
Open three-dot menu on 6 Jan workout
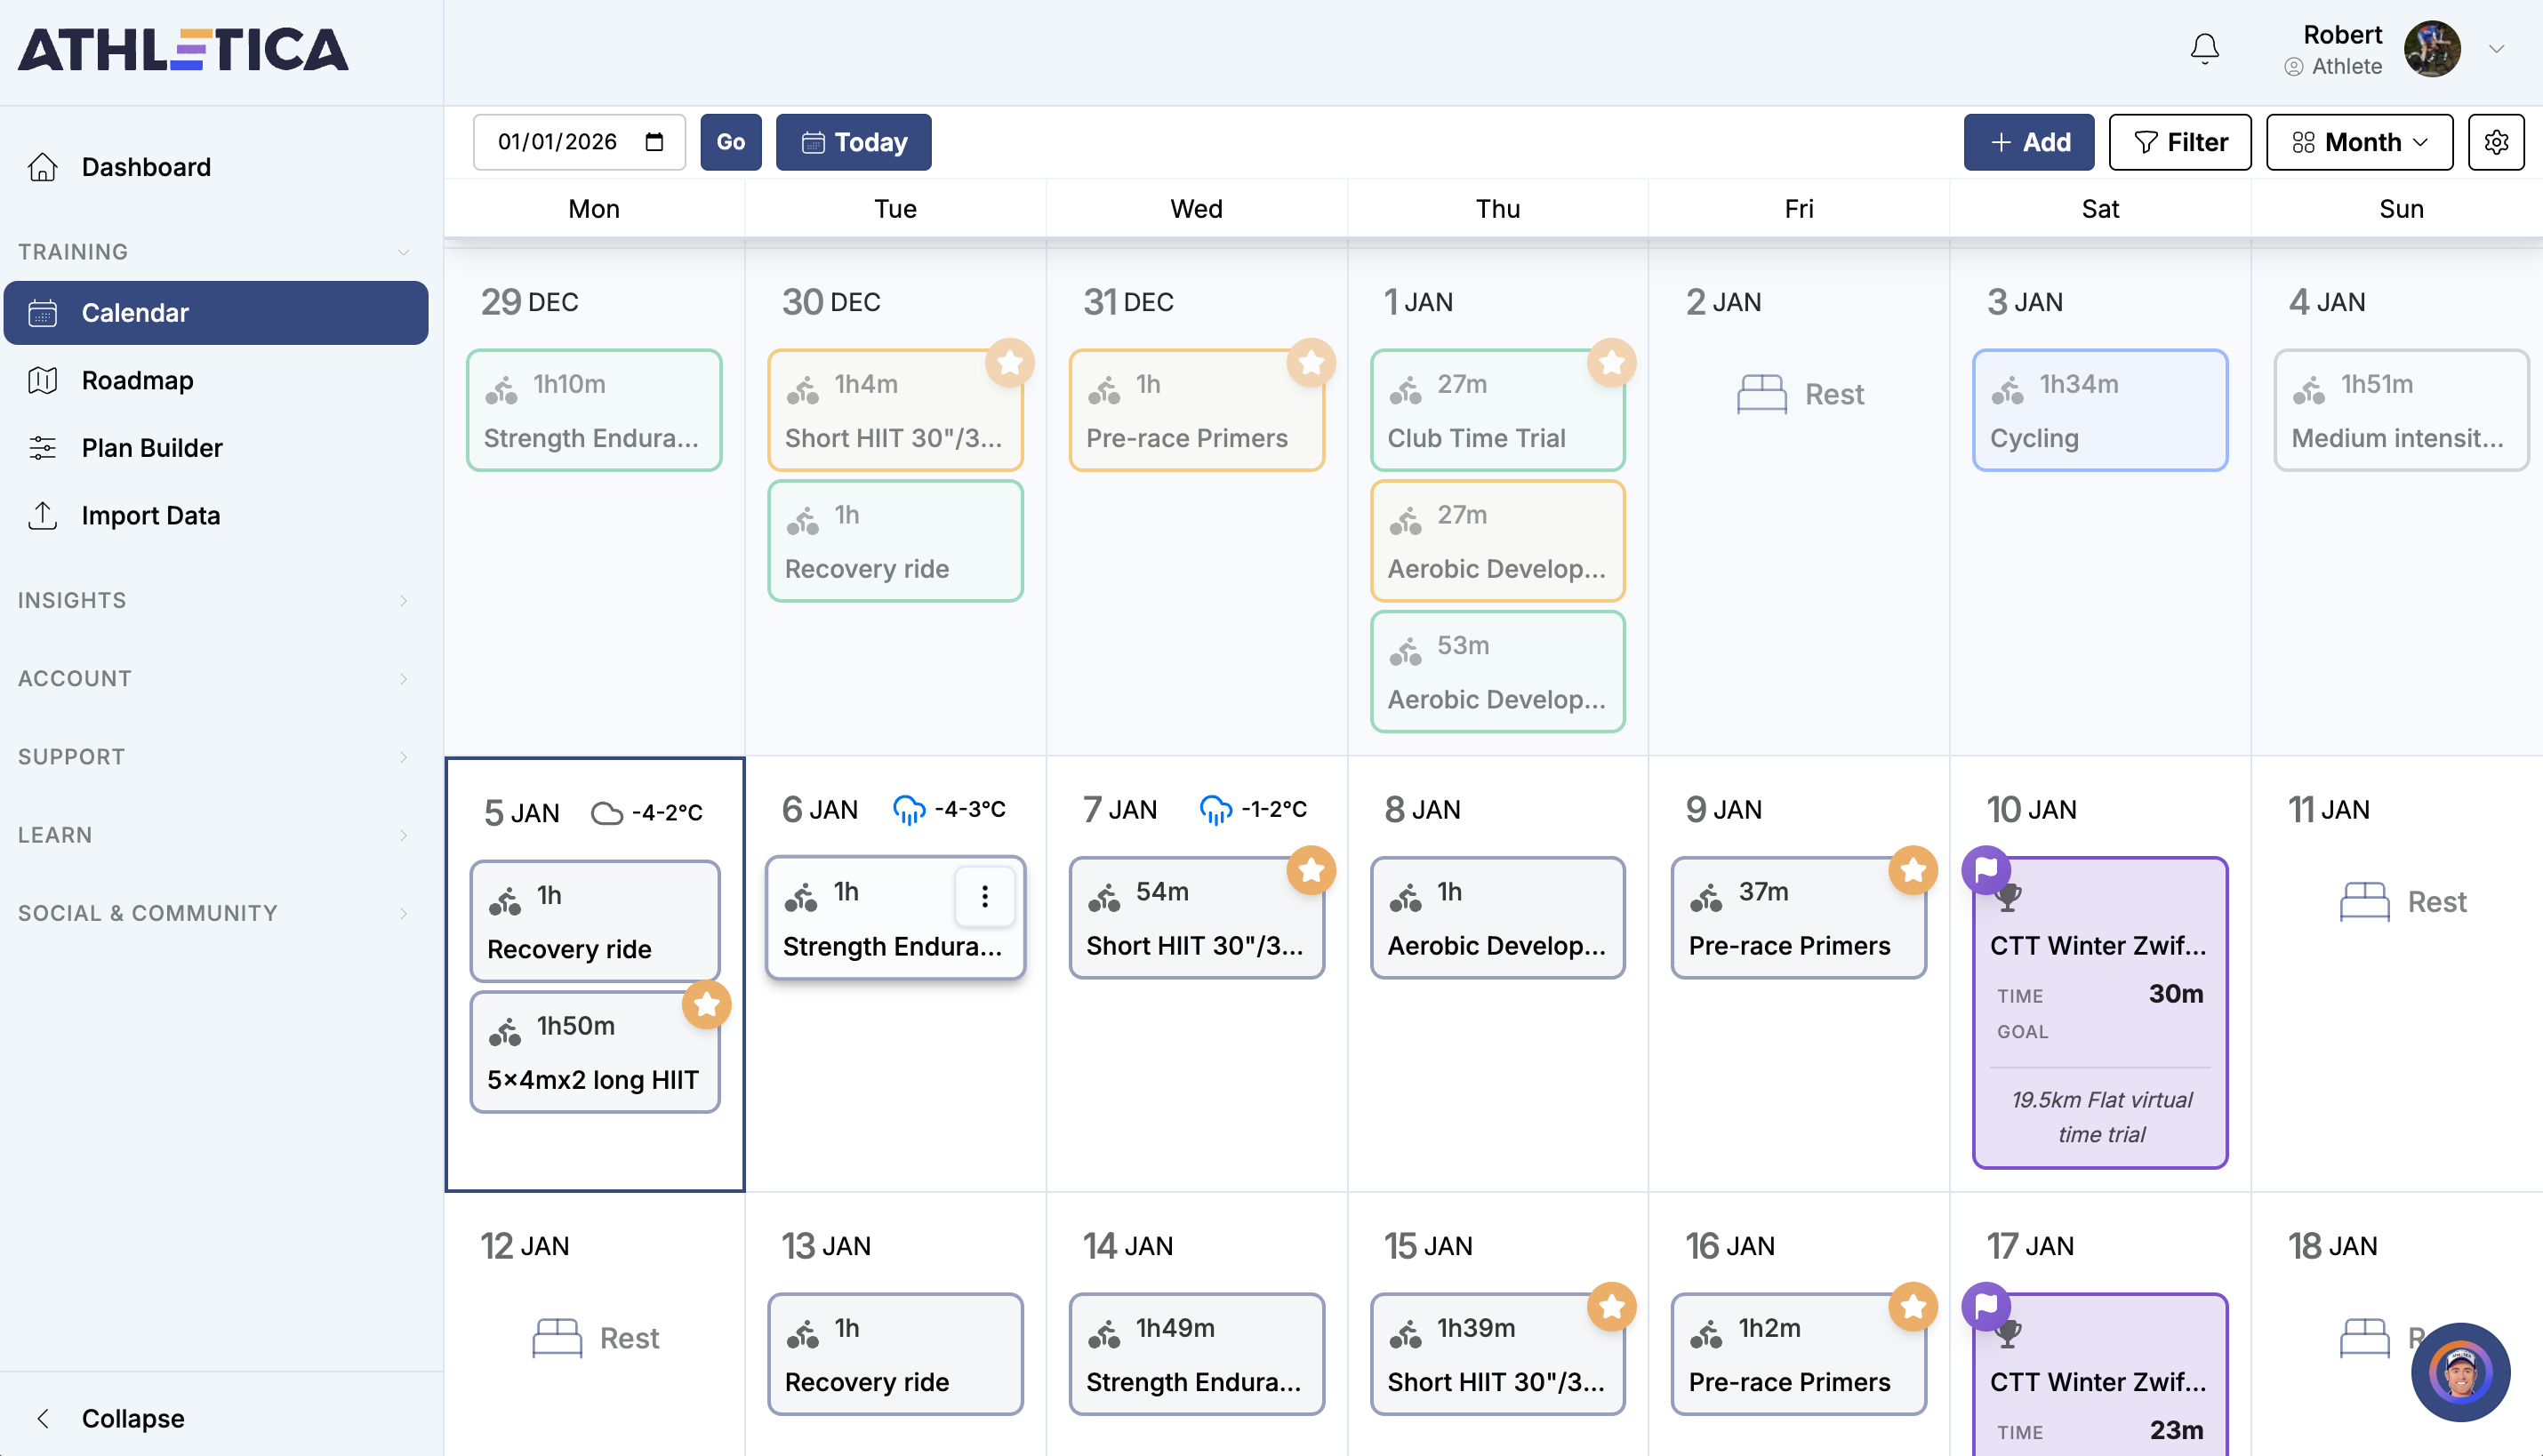pos(984,896)
